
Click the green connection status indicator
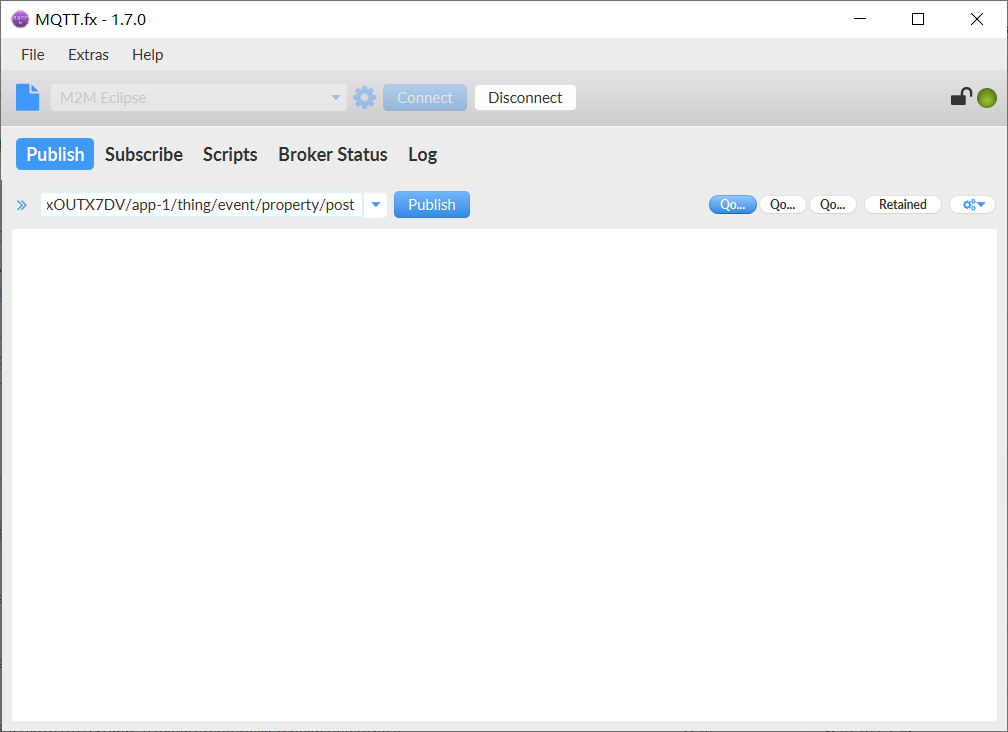tap(987, 98)
